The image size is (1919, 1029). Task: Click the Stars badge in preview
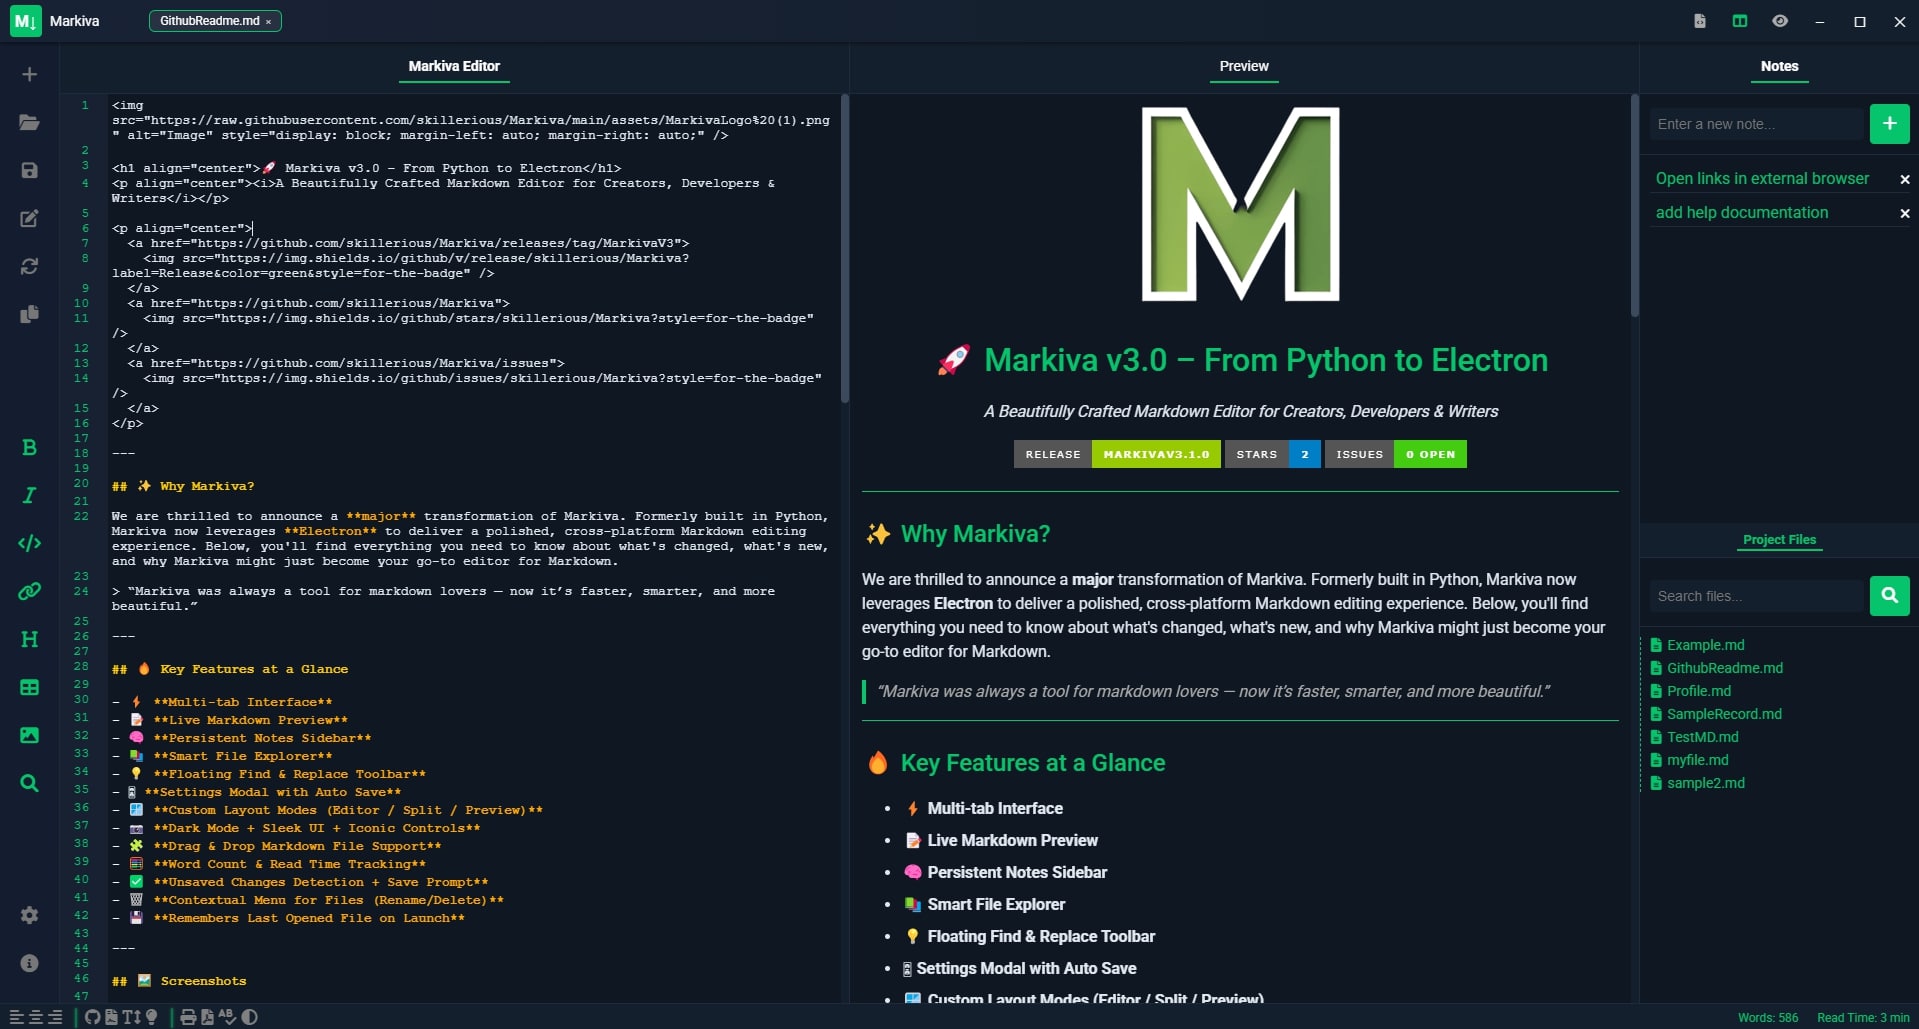[x=1272, y=454]
